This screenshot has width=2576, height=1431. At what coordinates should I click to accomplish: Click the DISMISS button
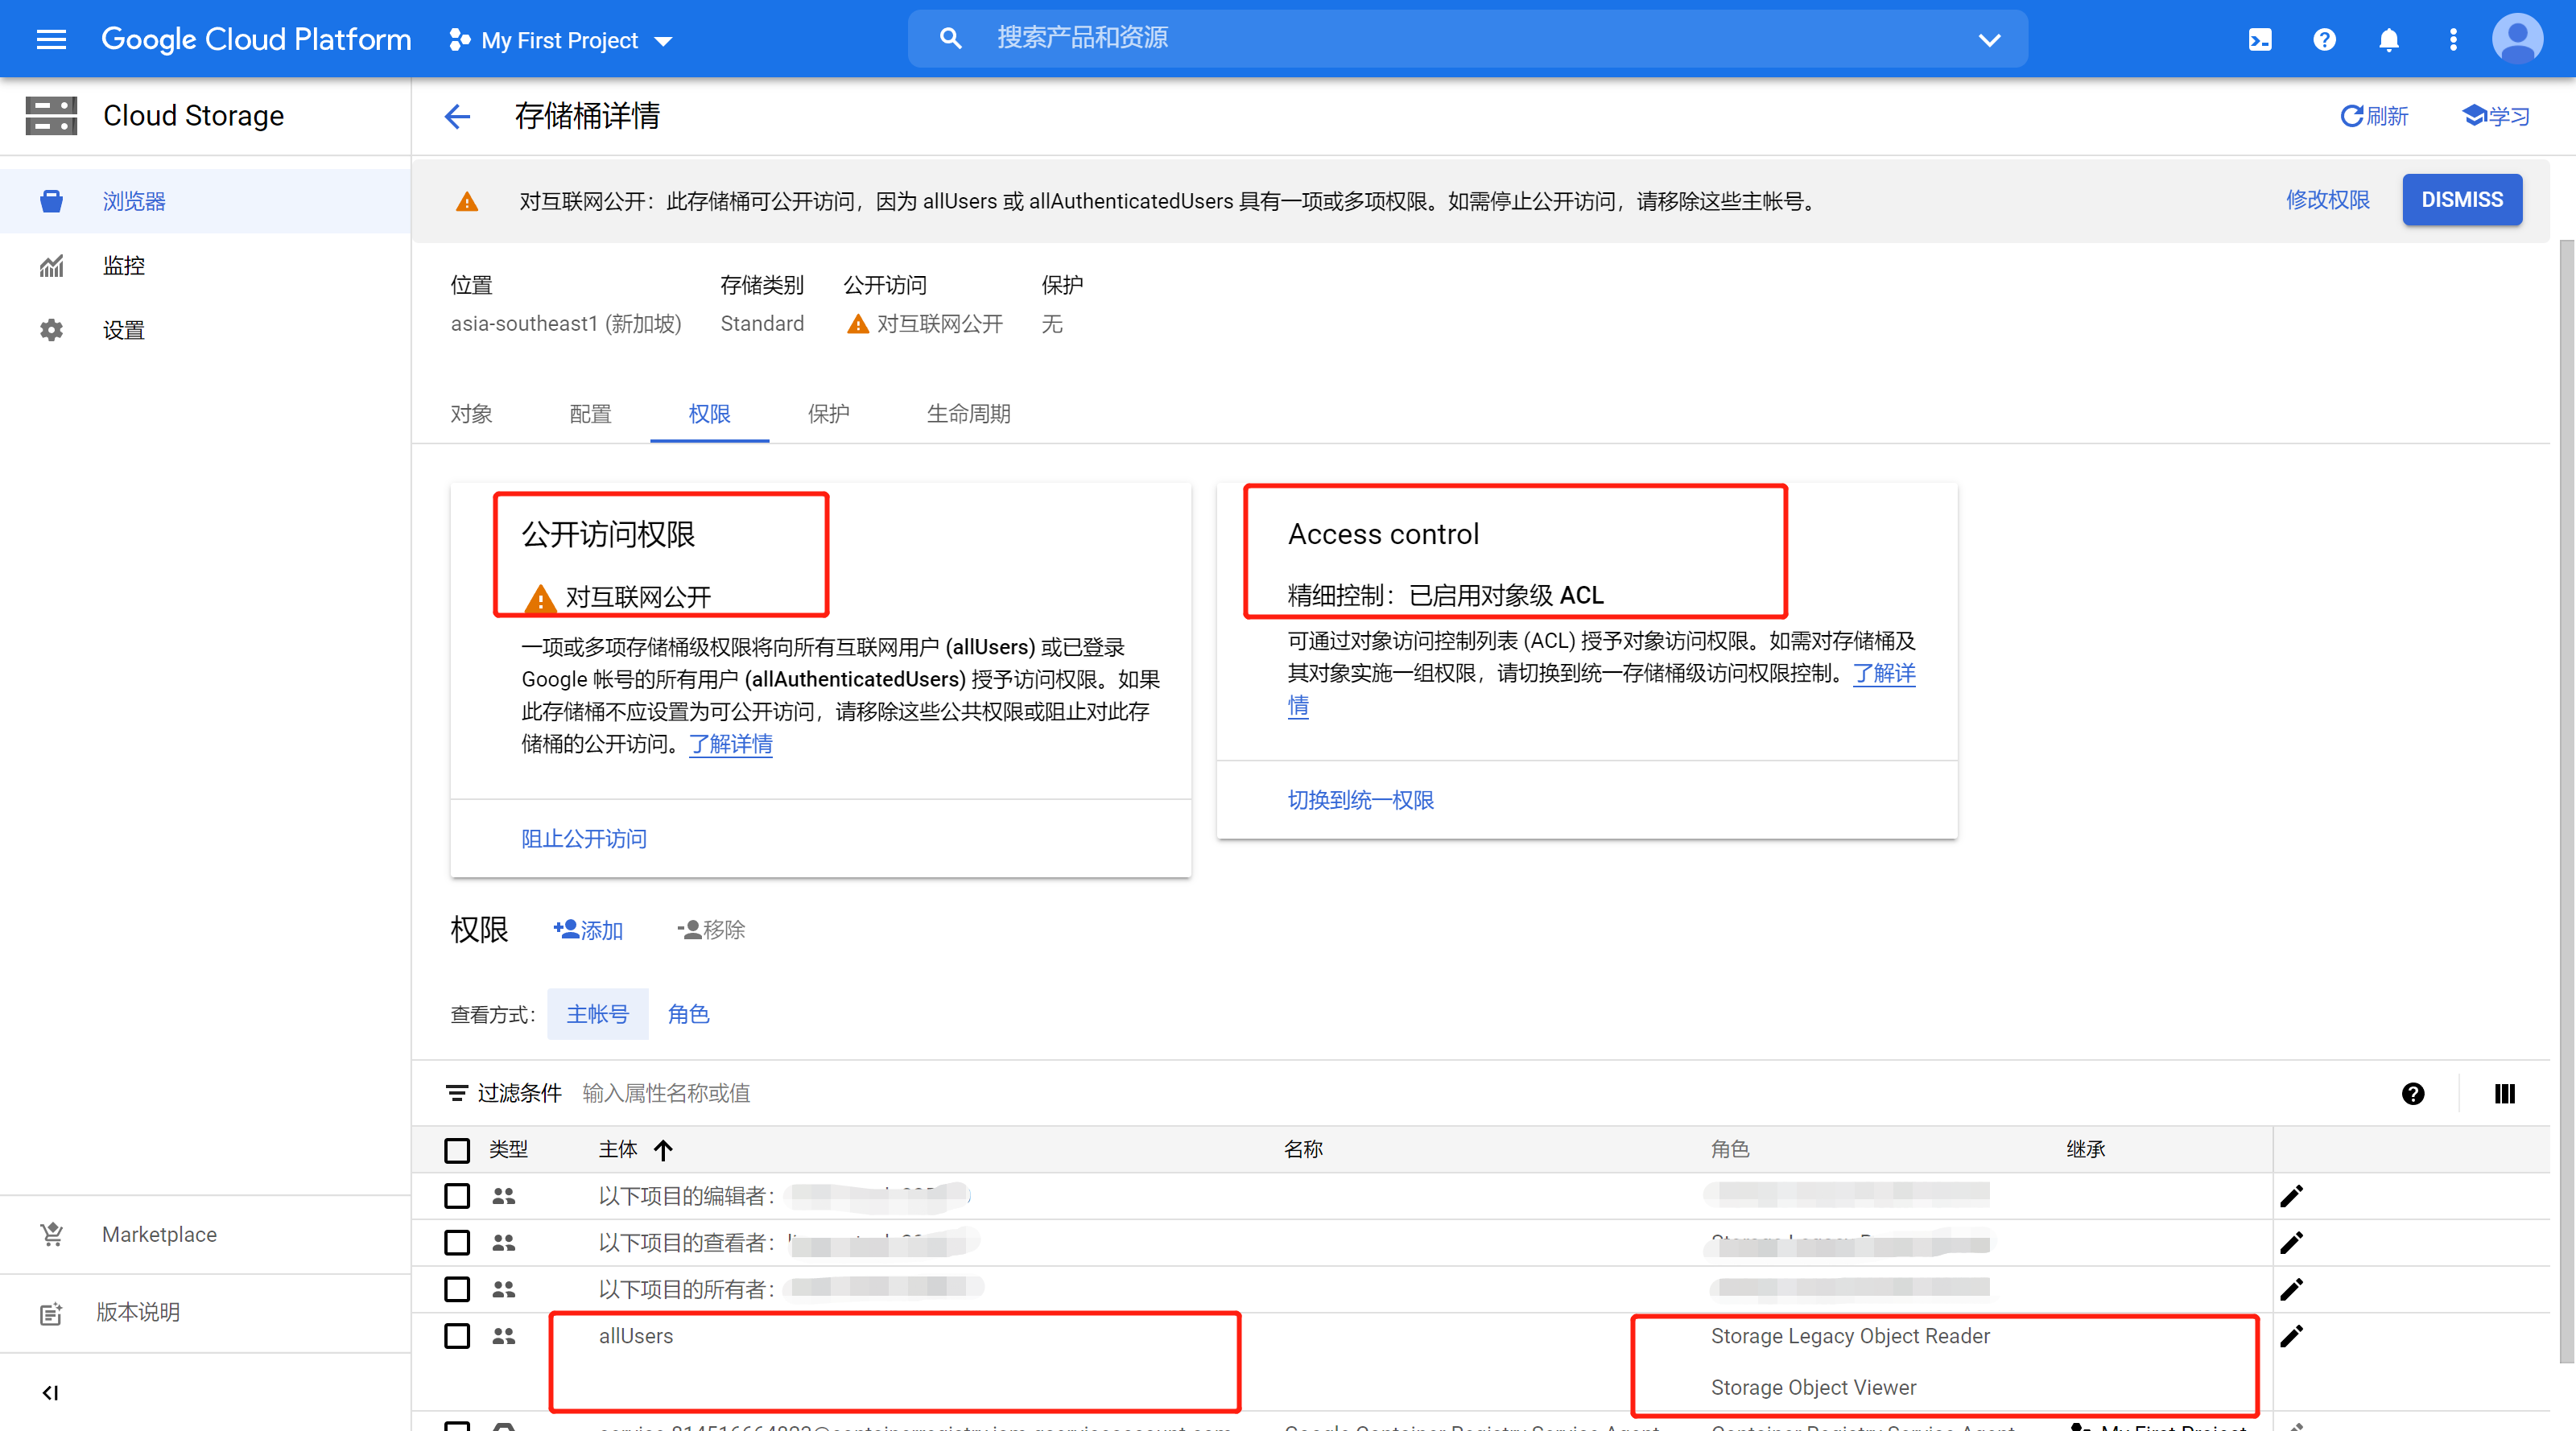coord(2462,199)
